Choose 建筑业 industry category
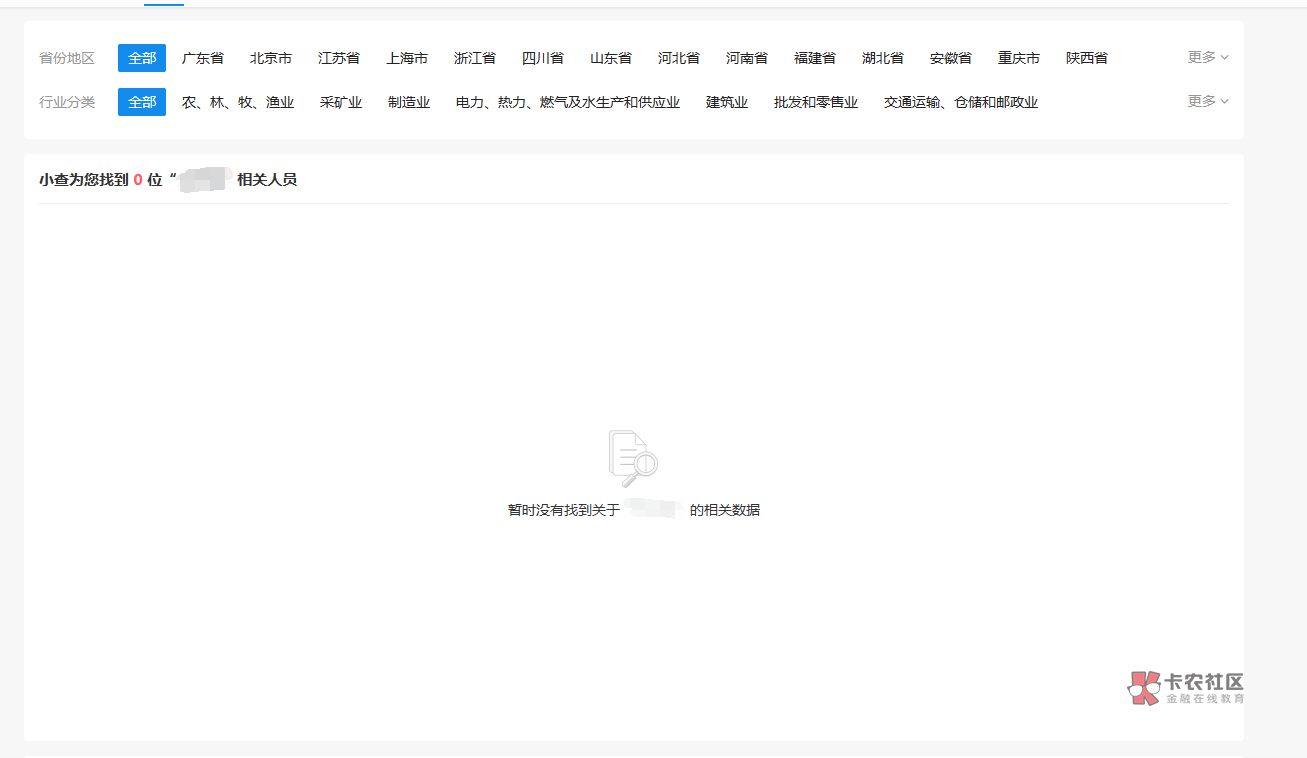The image size is (1307, 758). coord(727,102)
